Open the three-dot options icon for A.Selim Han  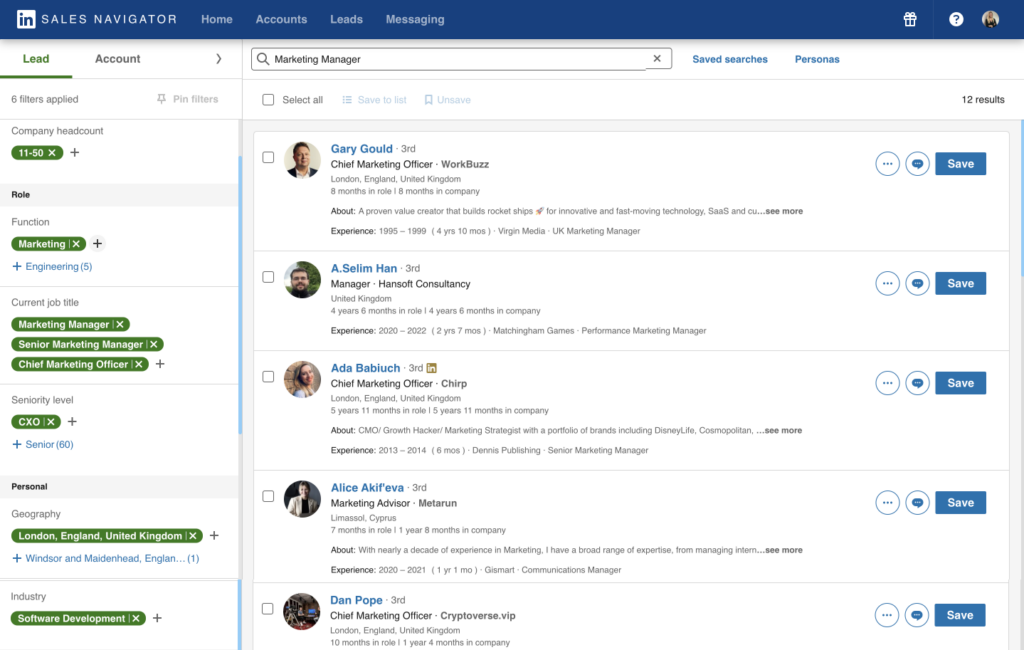(x=887, y=283)
